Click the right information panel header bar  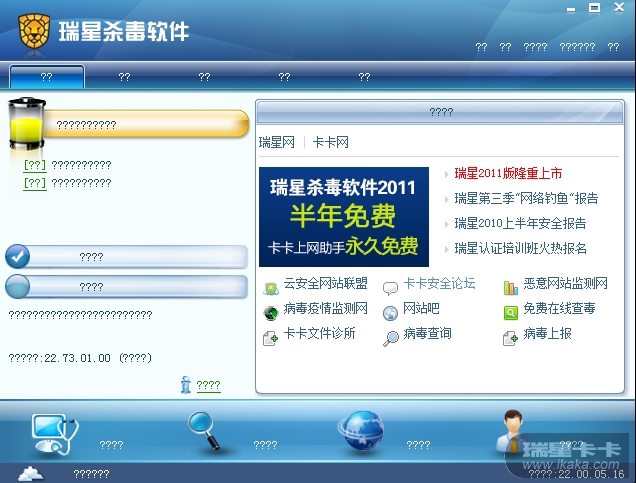(x=440, y=112)
